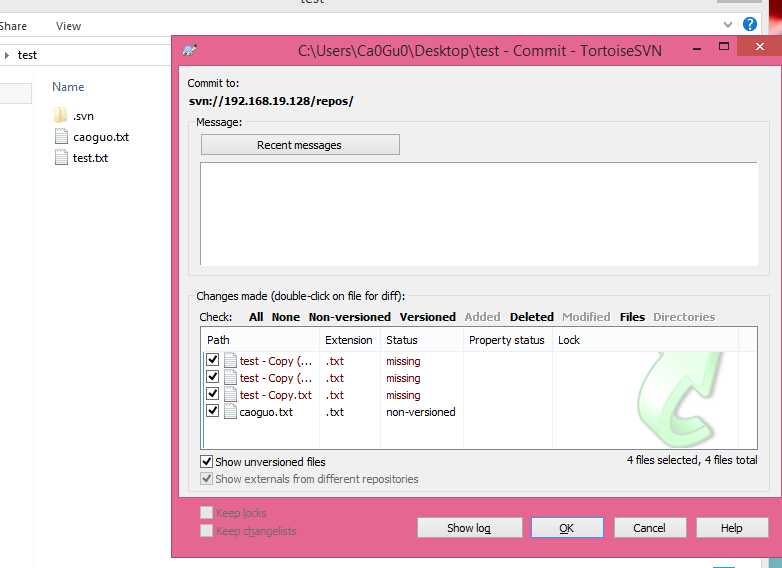Uncheck the caoguo.txt non-versioned checkbox

click(212, 410)
